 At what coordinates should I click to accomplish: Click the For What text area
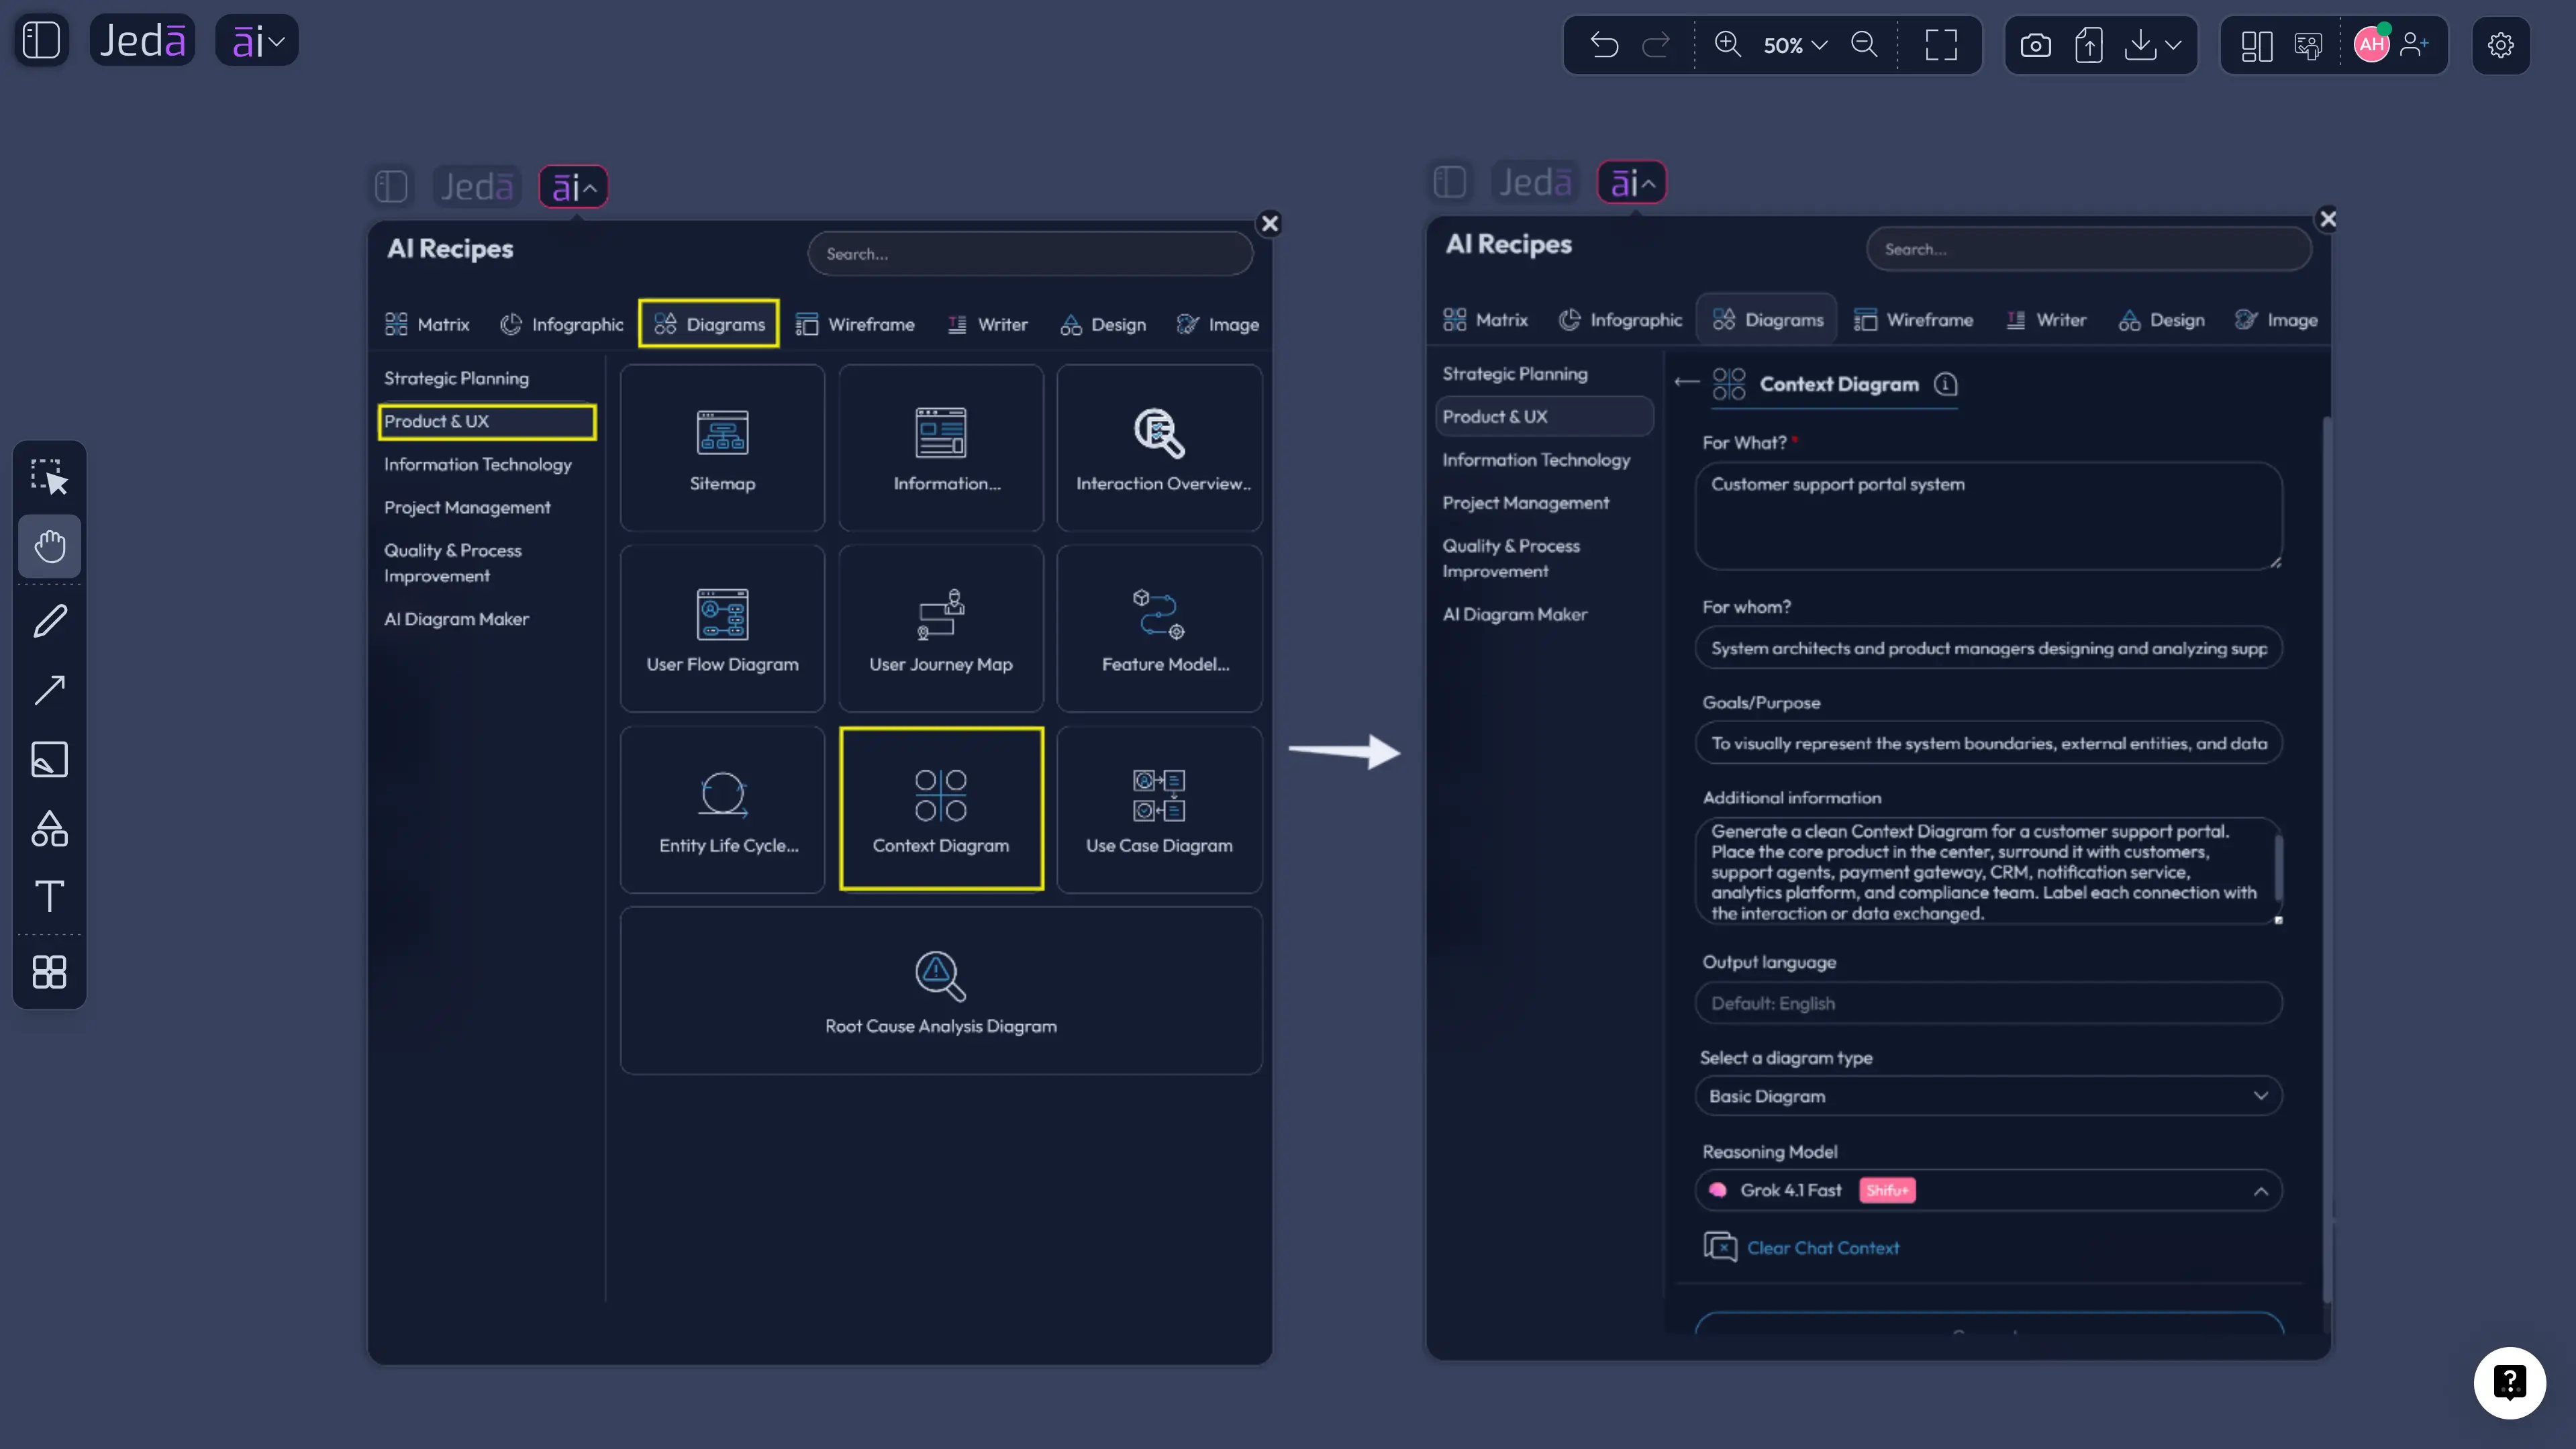(1988, 516)
